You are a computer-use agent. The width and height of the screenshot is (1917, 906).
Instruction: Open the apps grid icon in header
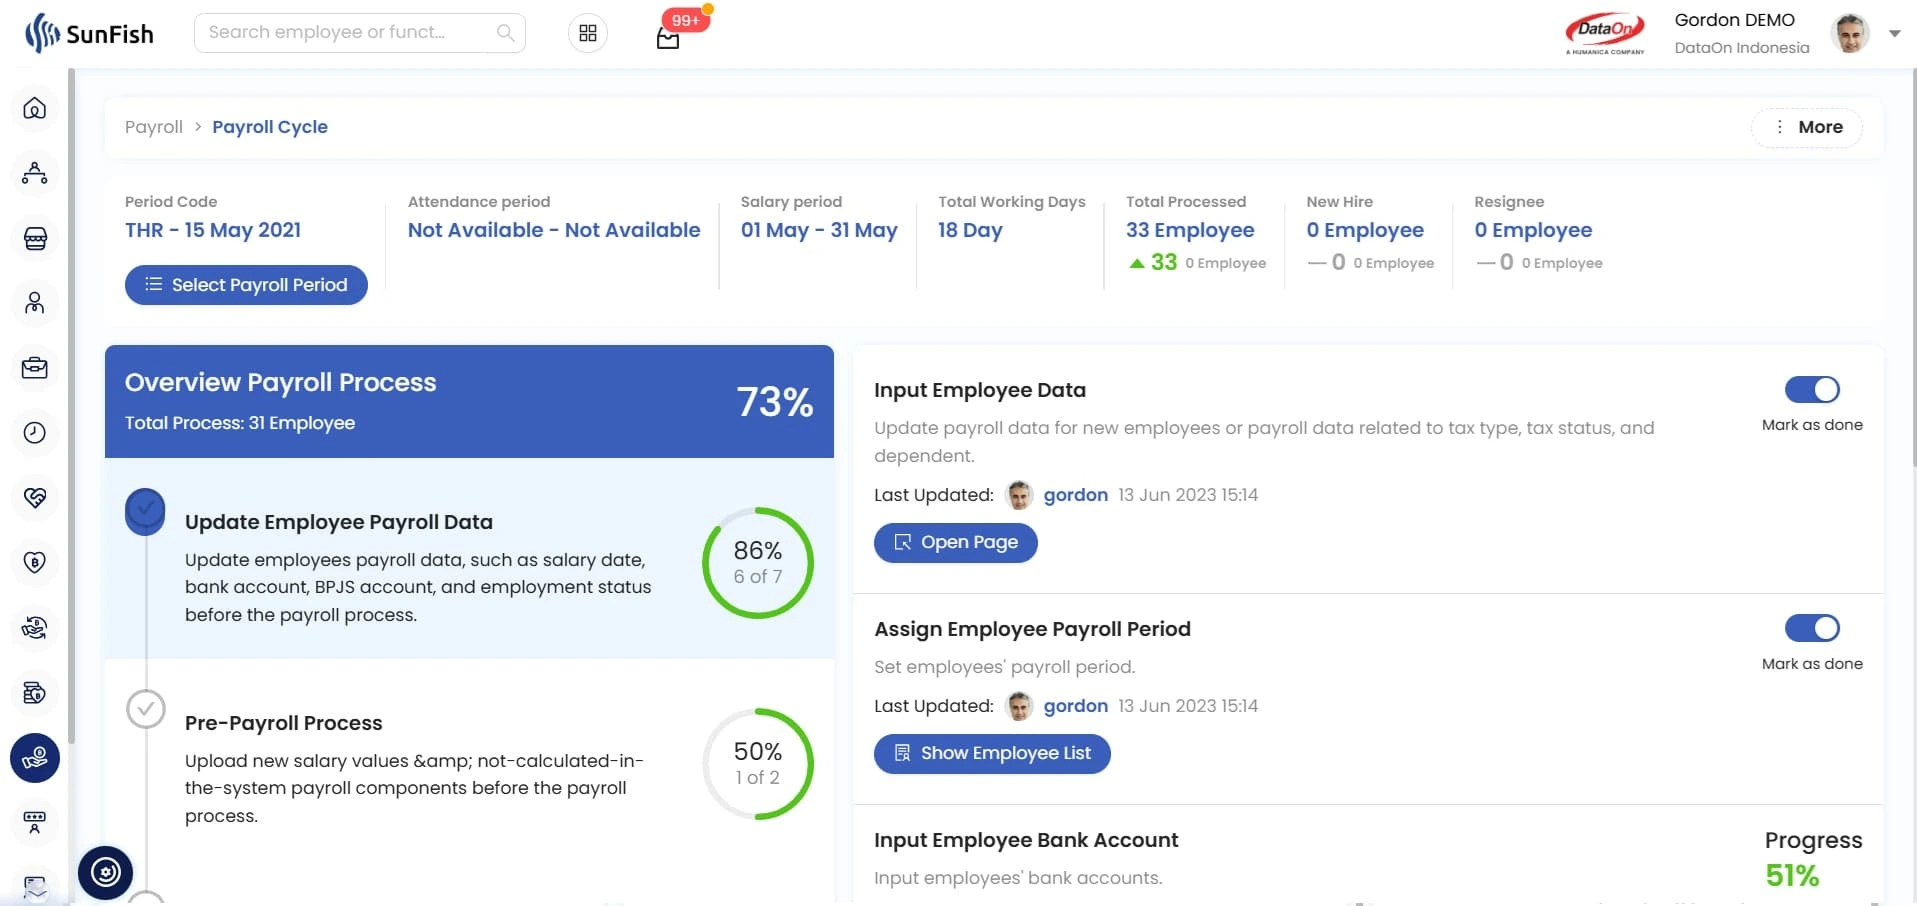588,33
